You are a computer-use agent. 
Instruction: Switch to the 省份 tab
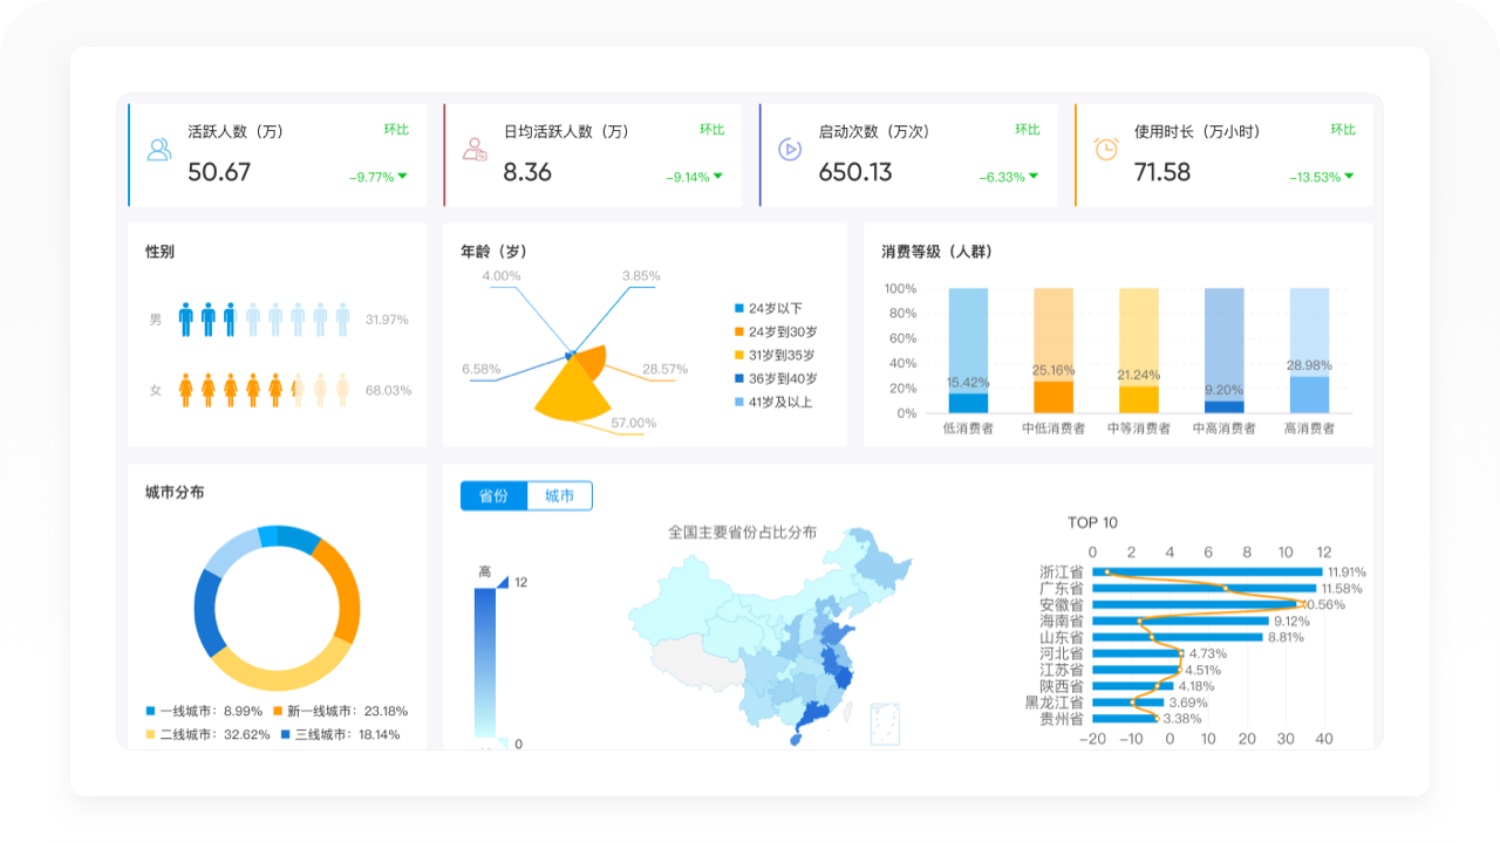tap(493, 496)
